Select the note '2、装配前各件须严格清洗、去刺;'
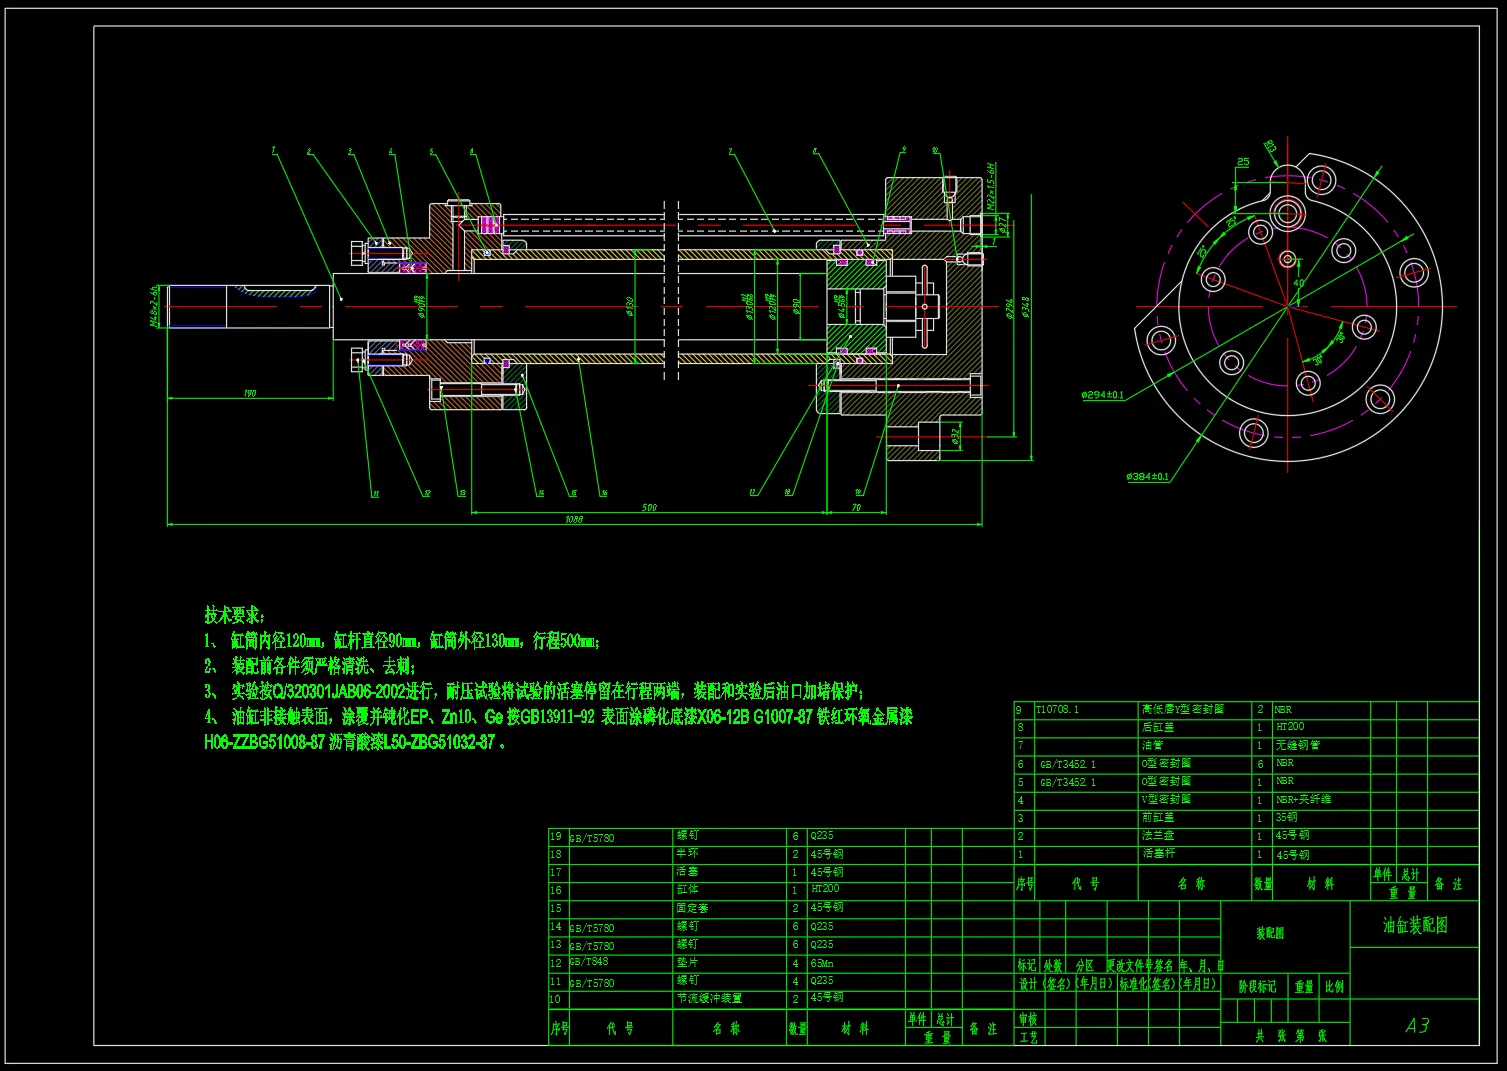 (310, 666)
